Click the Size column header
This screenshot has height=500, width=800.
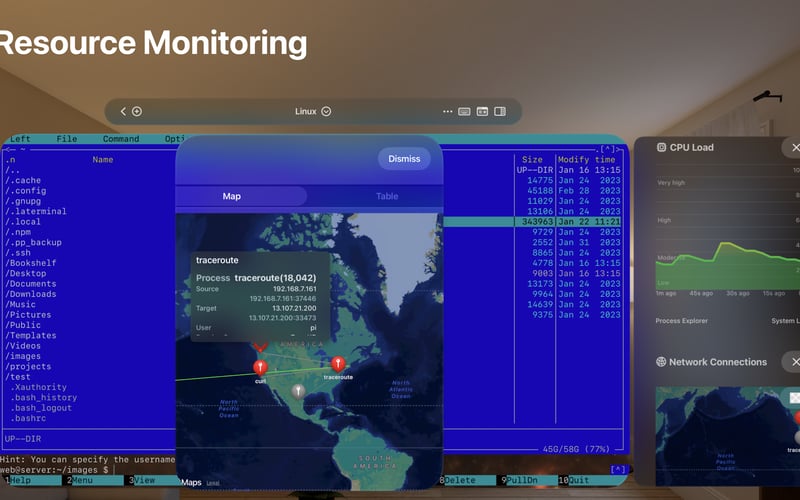pos(532,160)
